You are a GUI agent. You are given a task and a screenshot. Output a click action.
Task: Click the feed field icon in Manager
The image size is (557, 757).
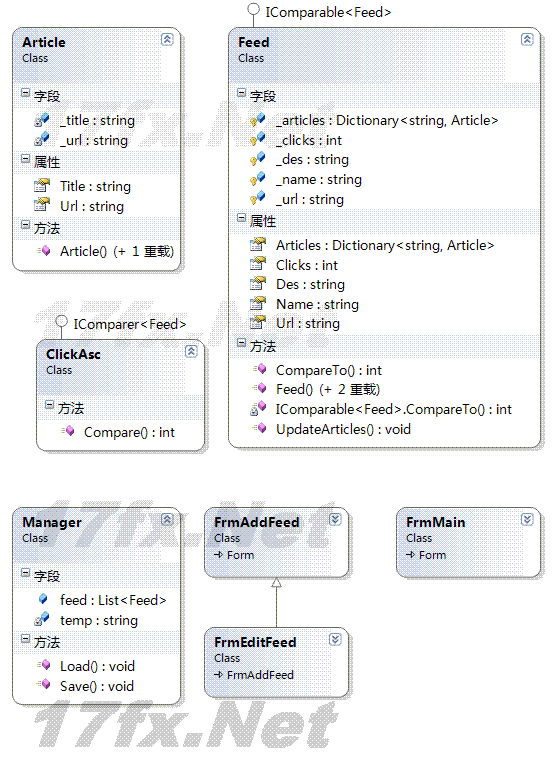click(43, 599)
